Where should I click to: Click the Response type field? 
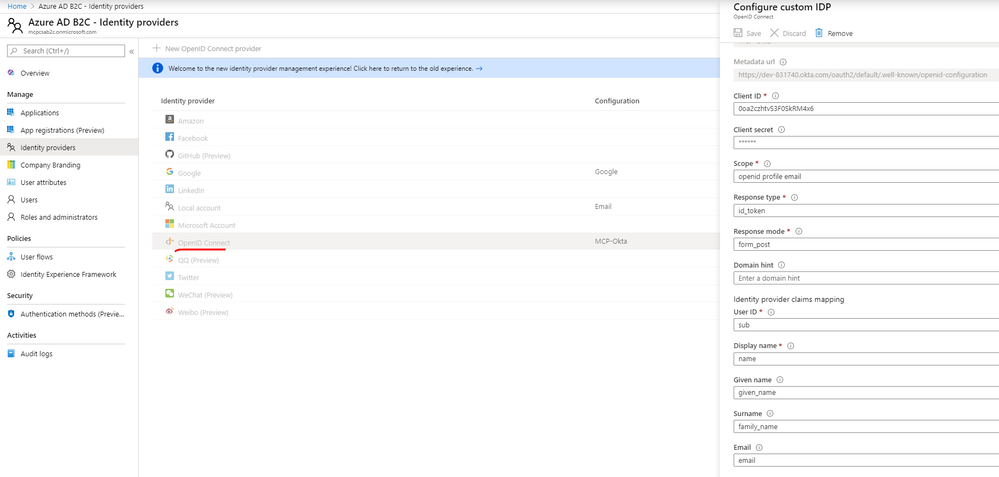[866, 210]
